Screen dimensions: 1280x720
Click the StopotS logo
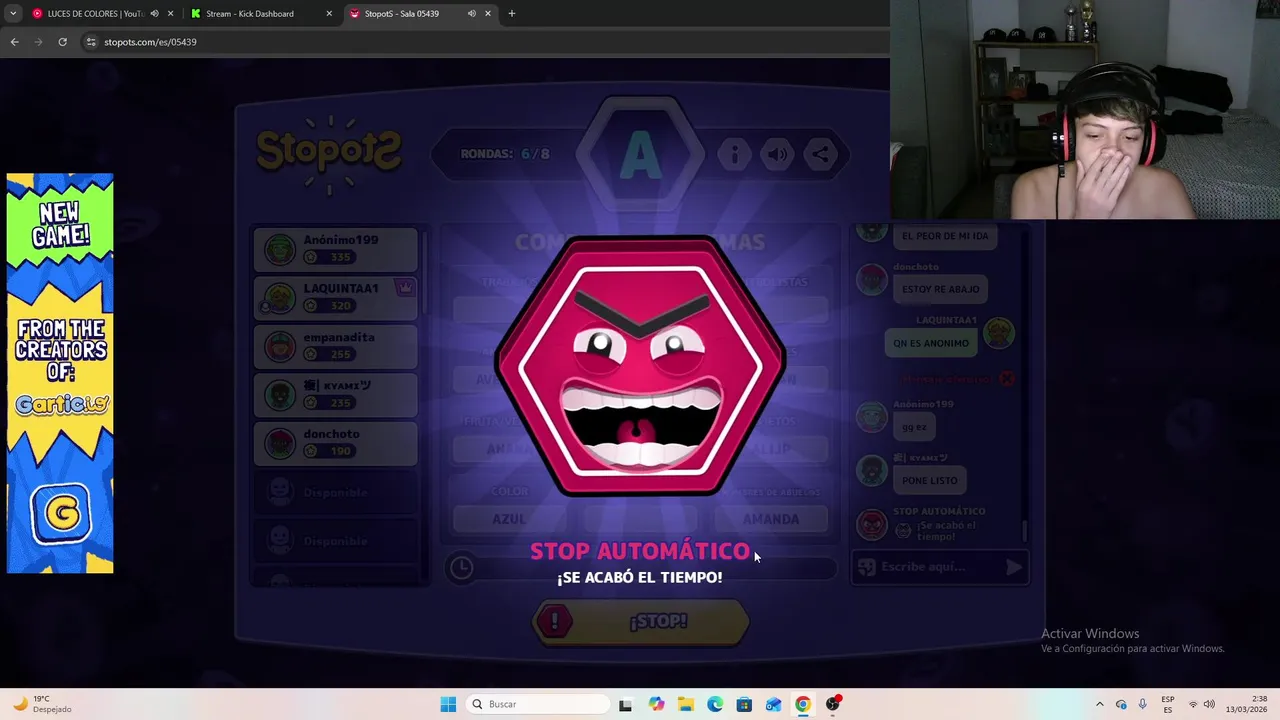point(329,154)
